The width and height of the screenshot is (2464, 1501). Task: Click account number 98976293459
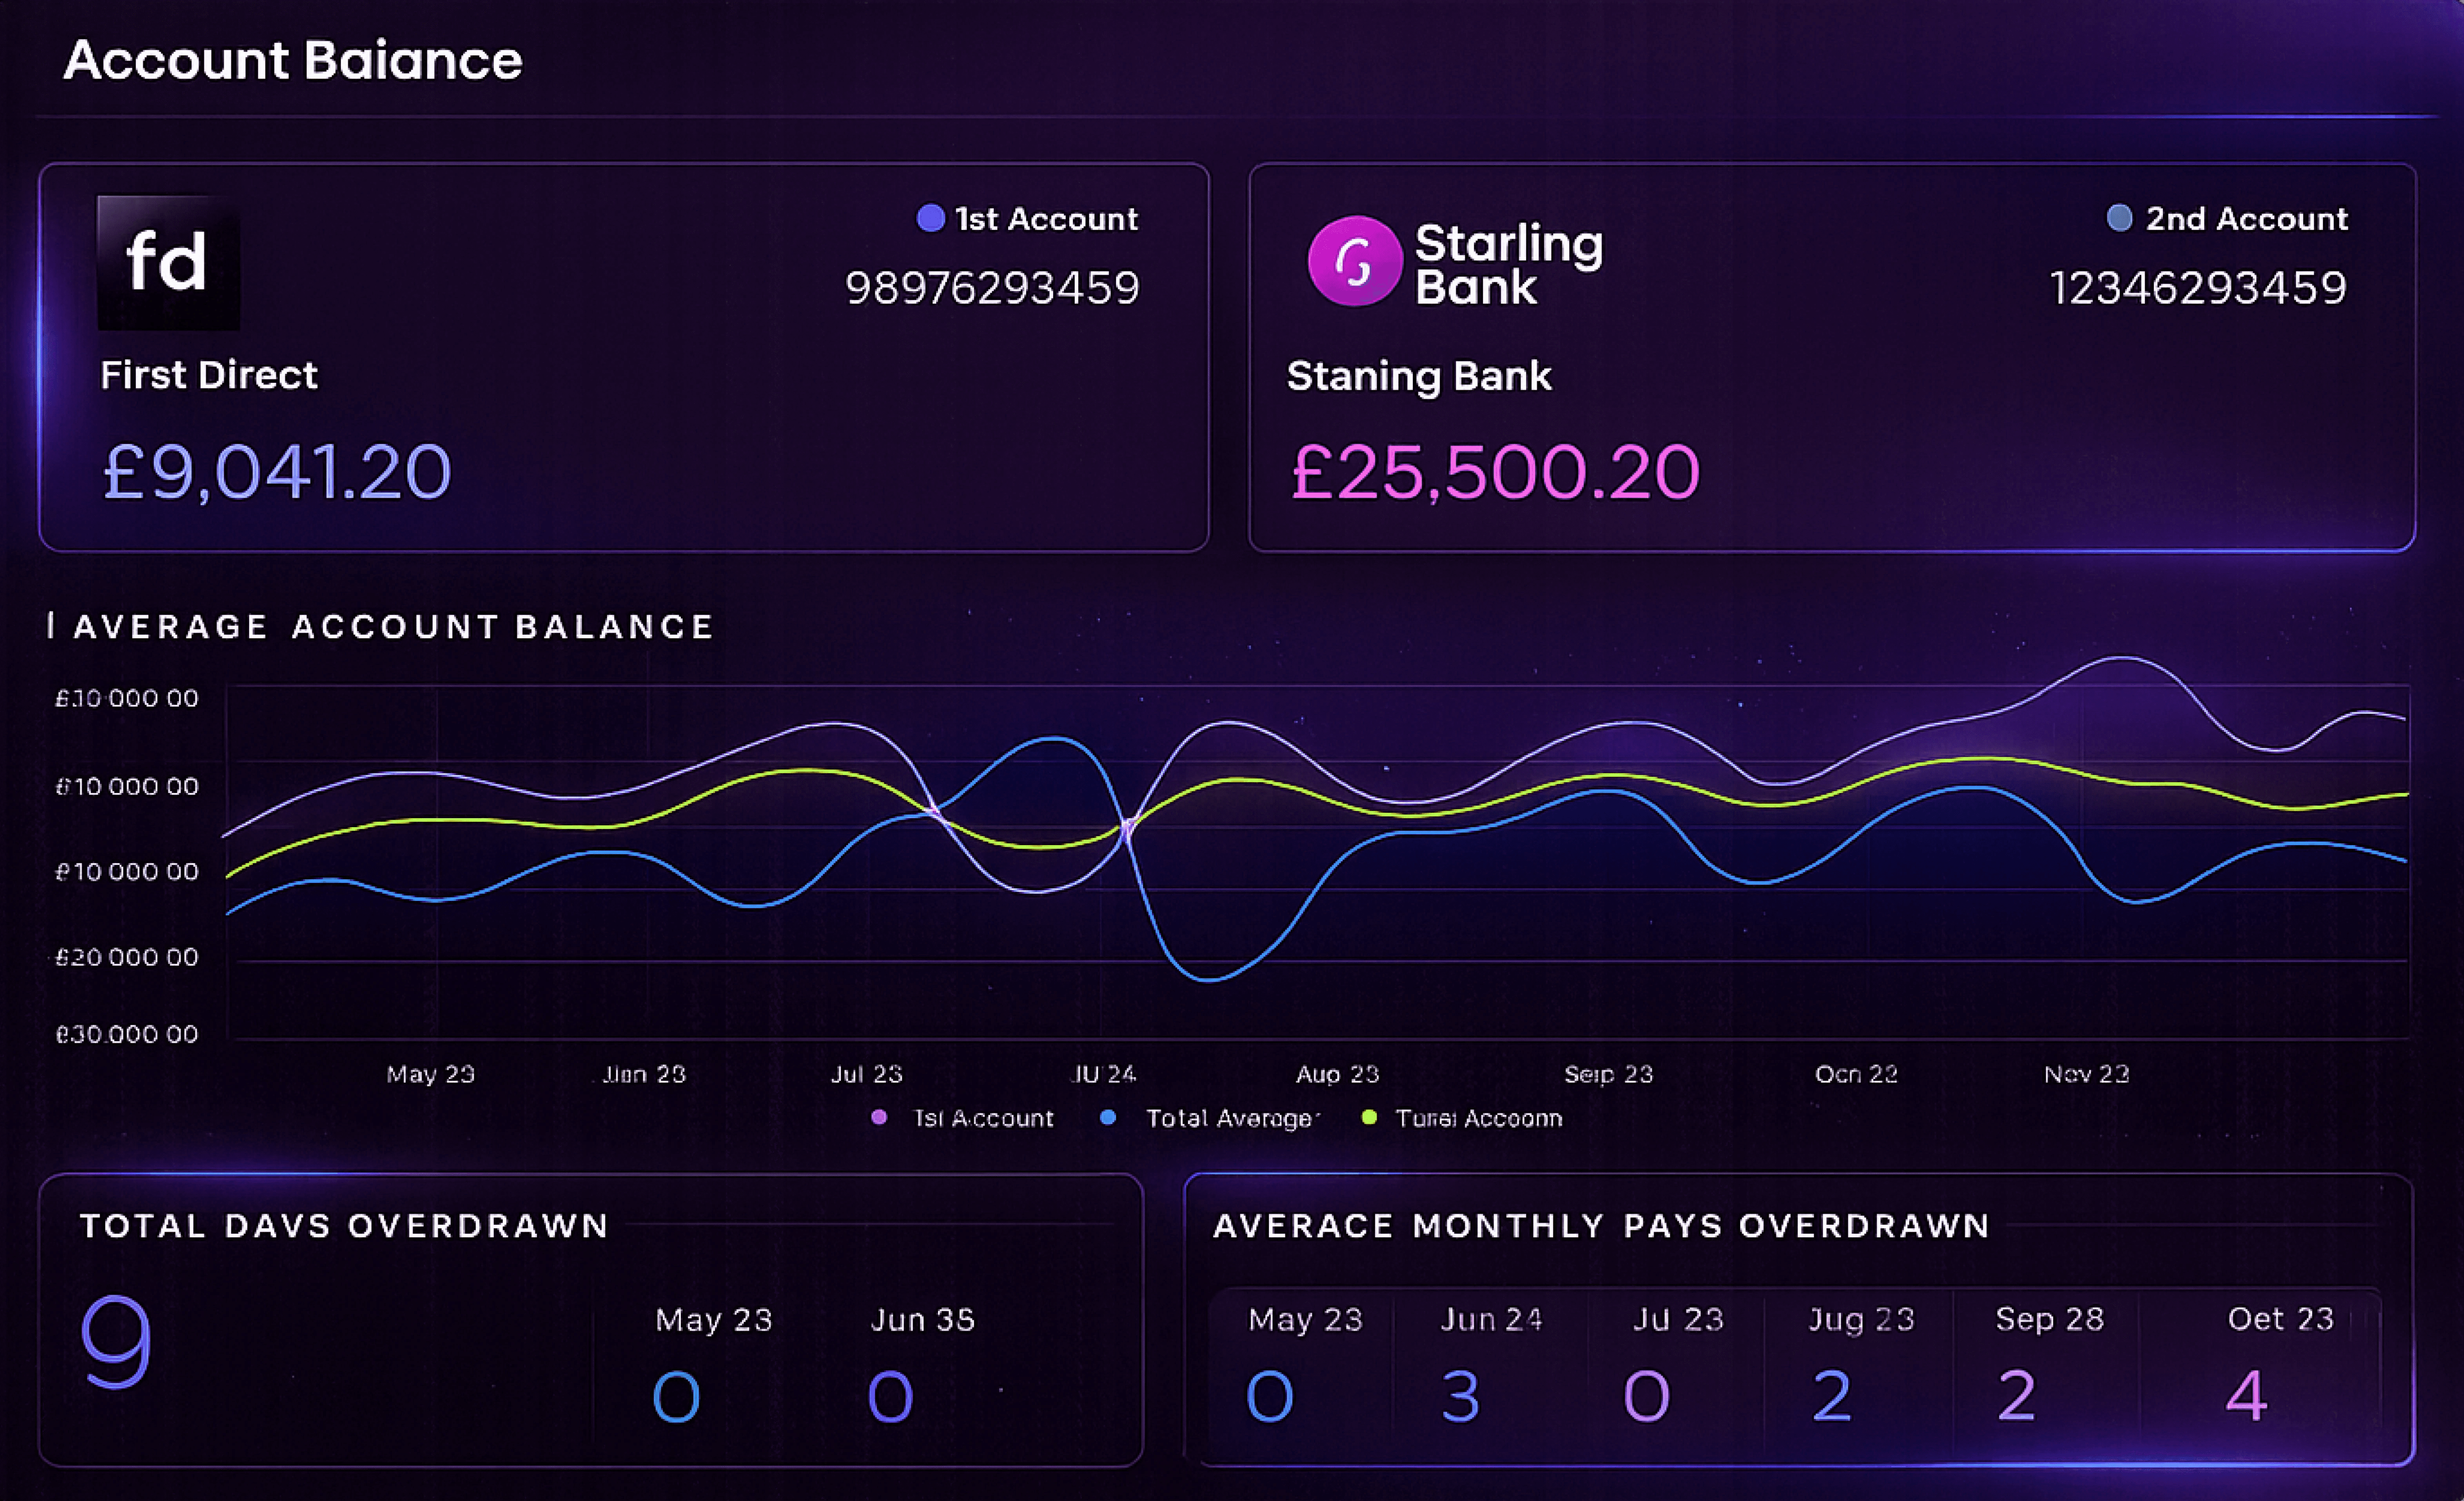pos(992,288)
